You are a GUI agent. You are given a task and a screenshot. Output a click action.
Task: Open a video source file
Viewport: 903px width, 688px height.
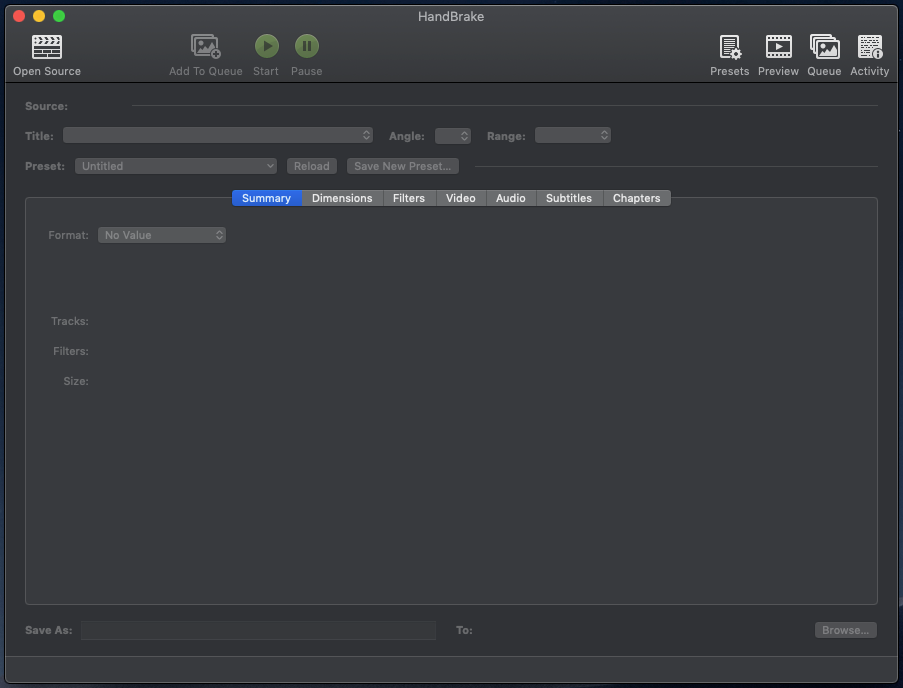[46, 52]
